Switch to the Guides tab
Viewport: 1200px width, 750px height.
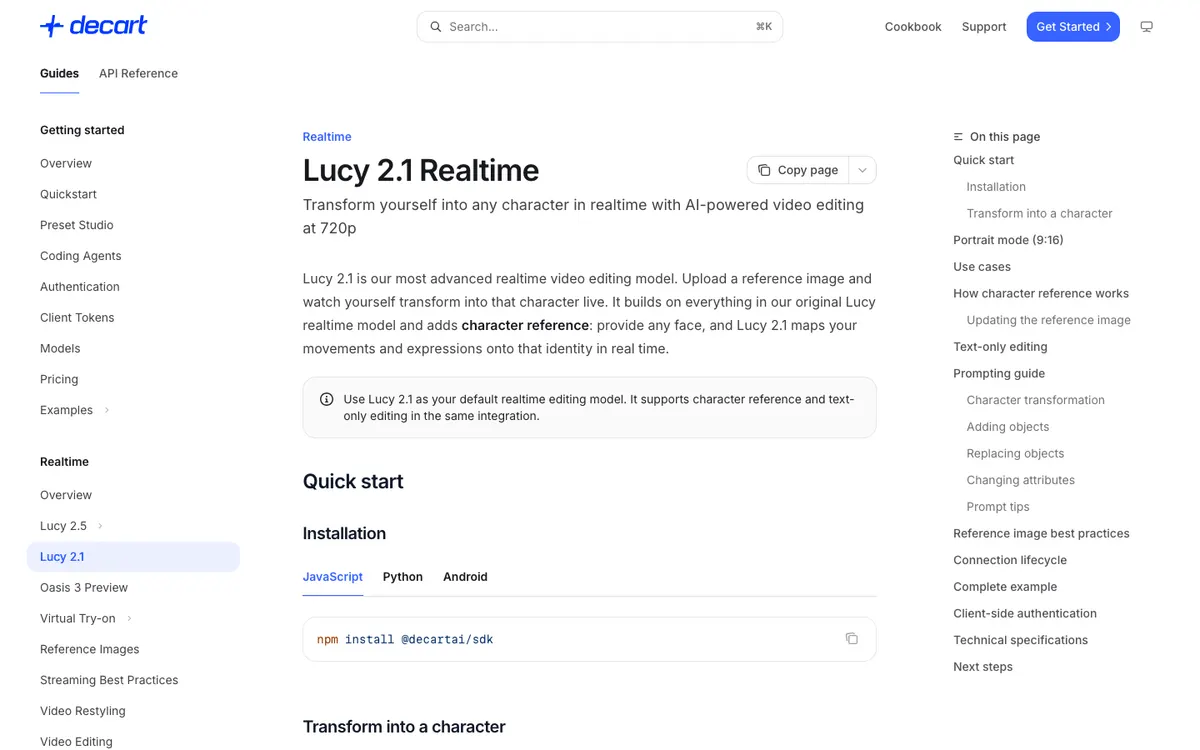pyautogui.click(x=59, y=73)
